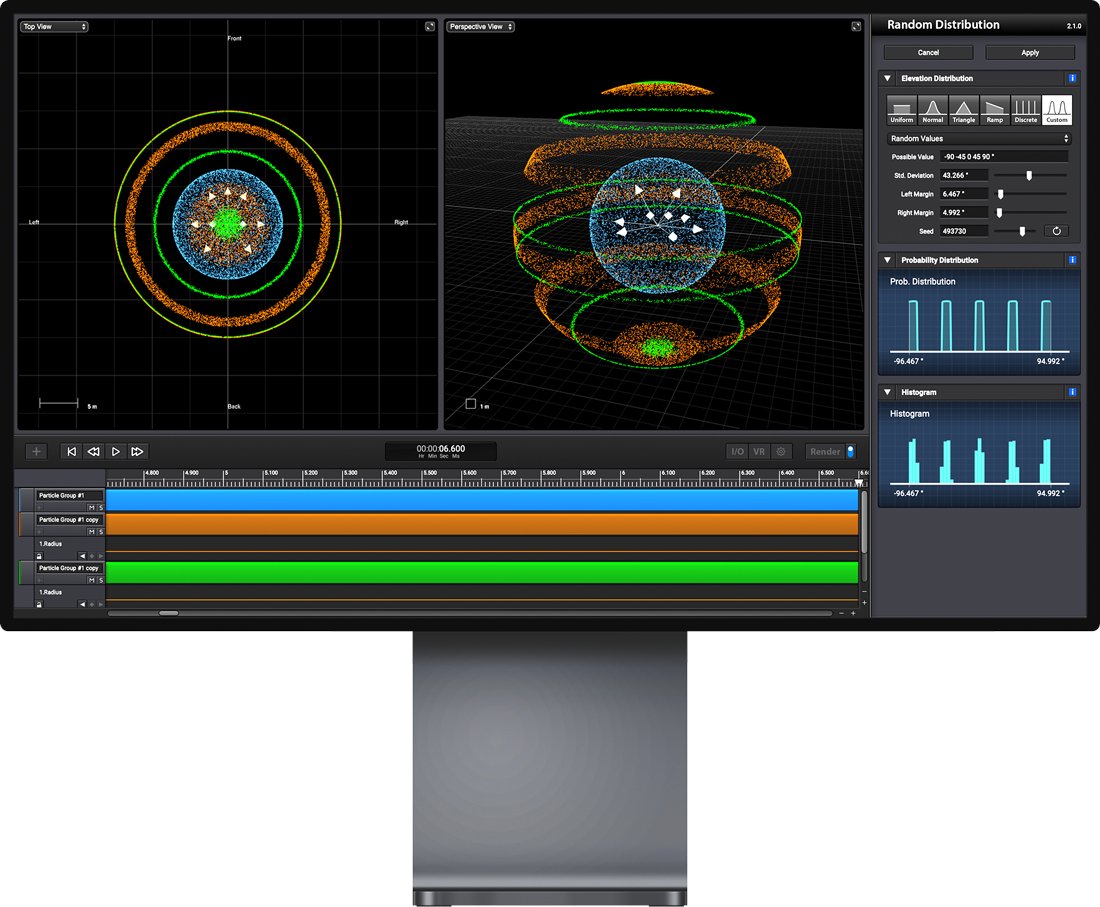Viewport: 1100px width, 907px height.
Task: Select the Custom distribution shape
Action: pyautogui.click(x=1057, y=110)
